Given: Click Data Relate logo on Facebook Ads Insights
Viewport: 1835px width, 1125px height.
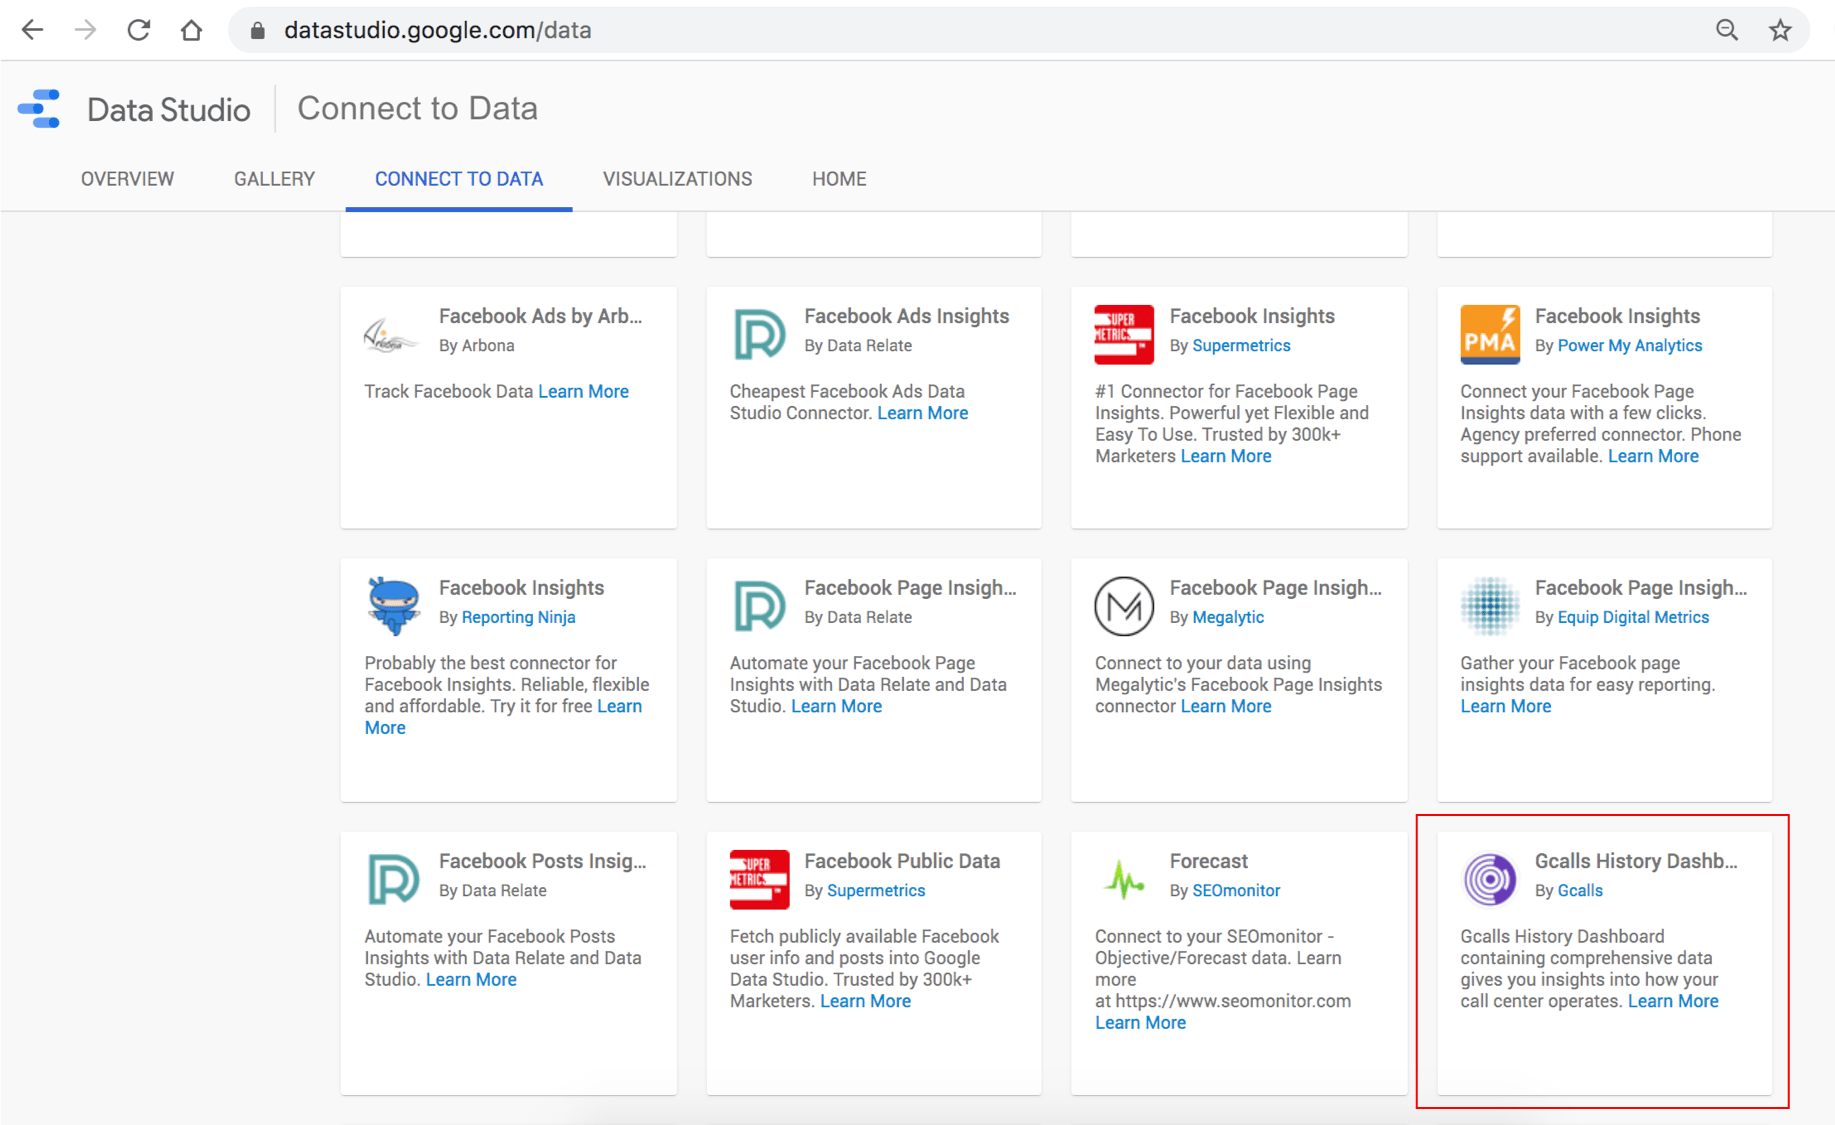Looking at the screenshot, I should coord(759,334).
